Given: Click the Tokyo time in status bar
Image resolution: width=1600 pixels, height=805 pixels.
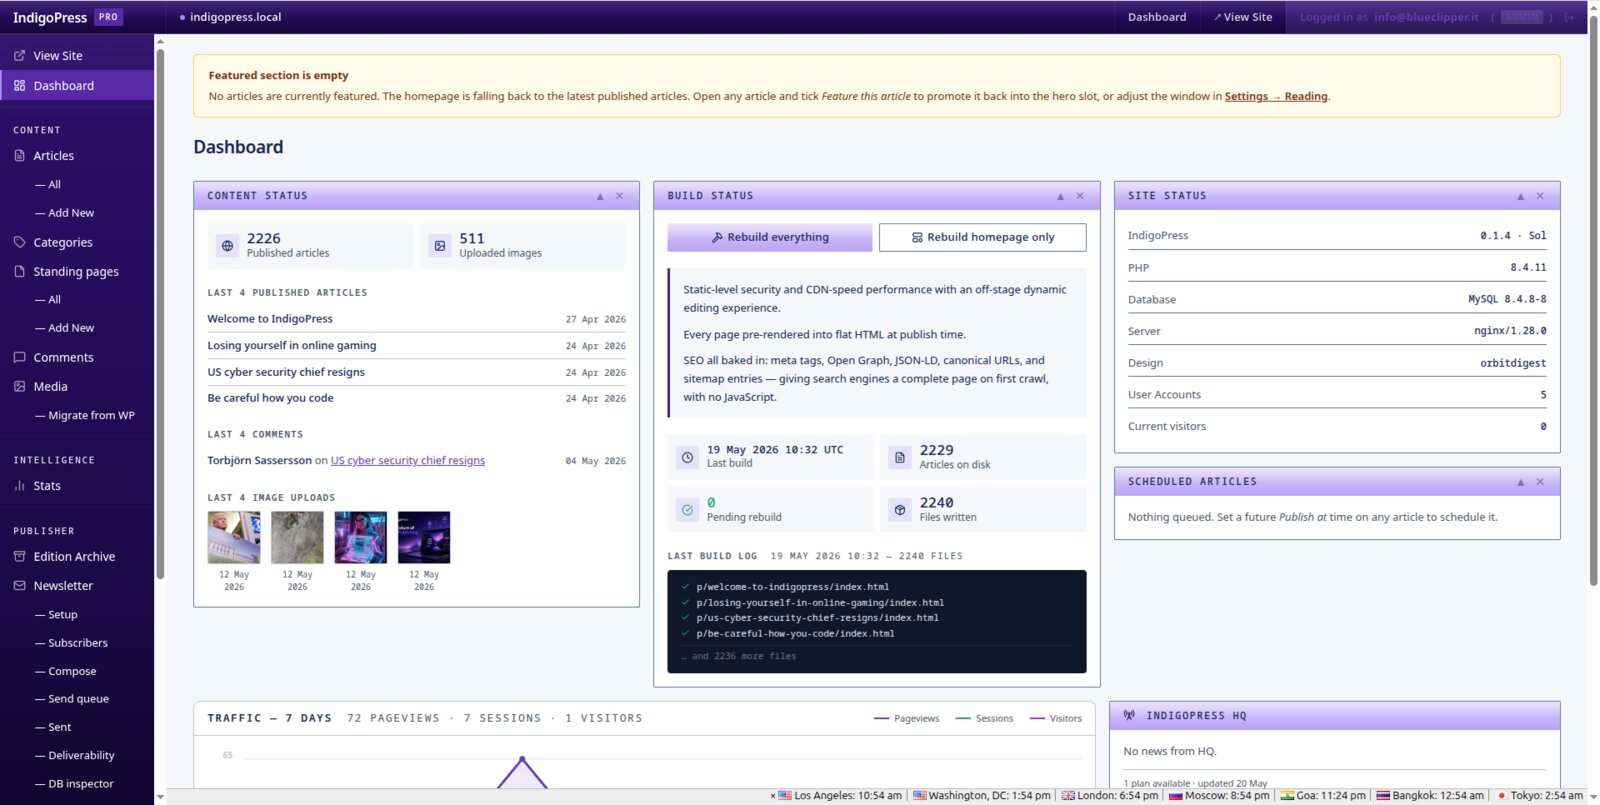Looking at the screenshot, I should (1540, 796).
